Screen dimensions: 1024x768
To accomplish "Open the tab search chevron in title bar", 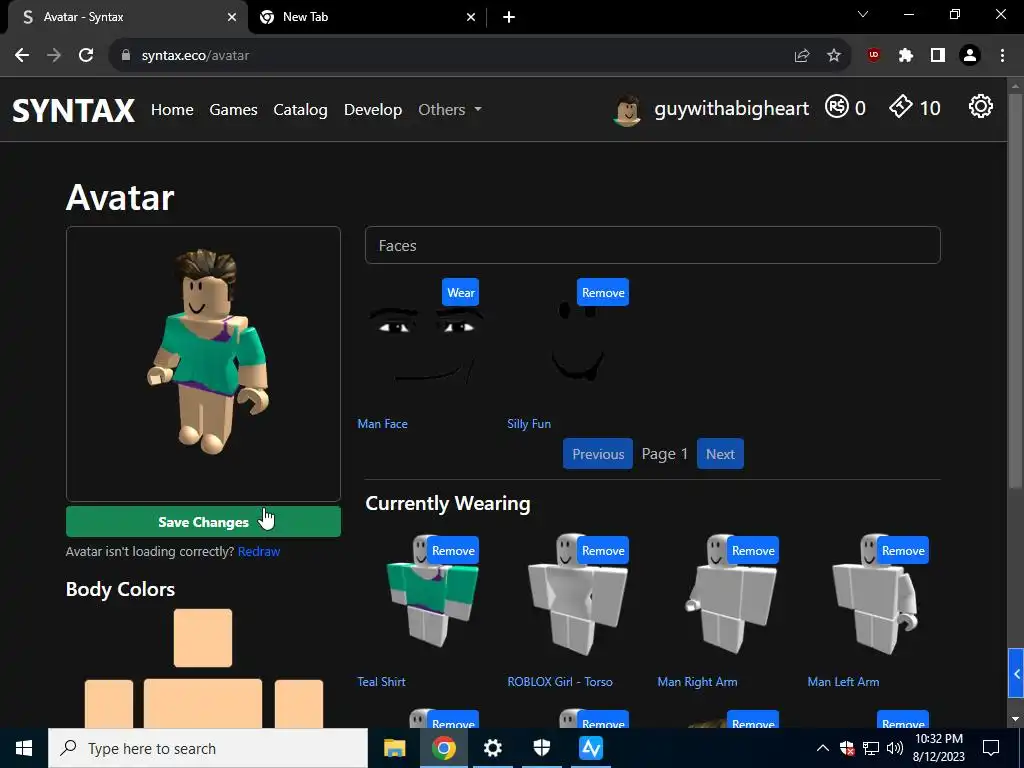I will 863,14.
